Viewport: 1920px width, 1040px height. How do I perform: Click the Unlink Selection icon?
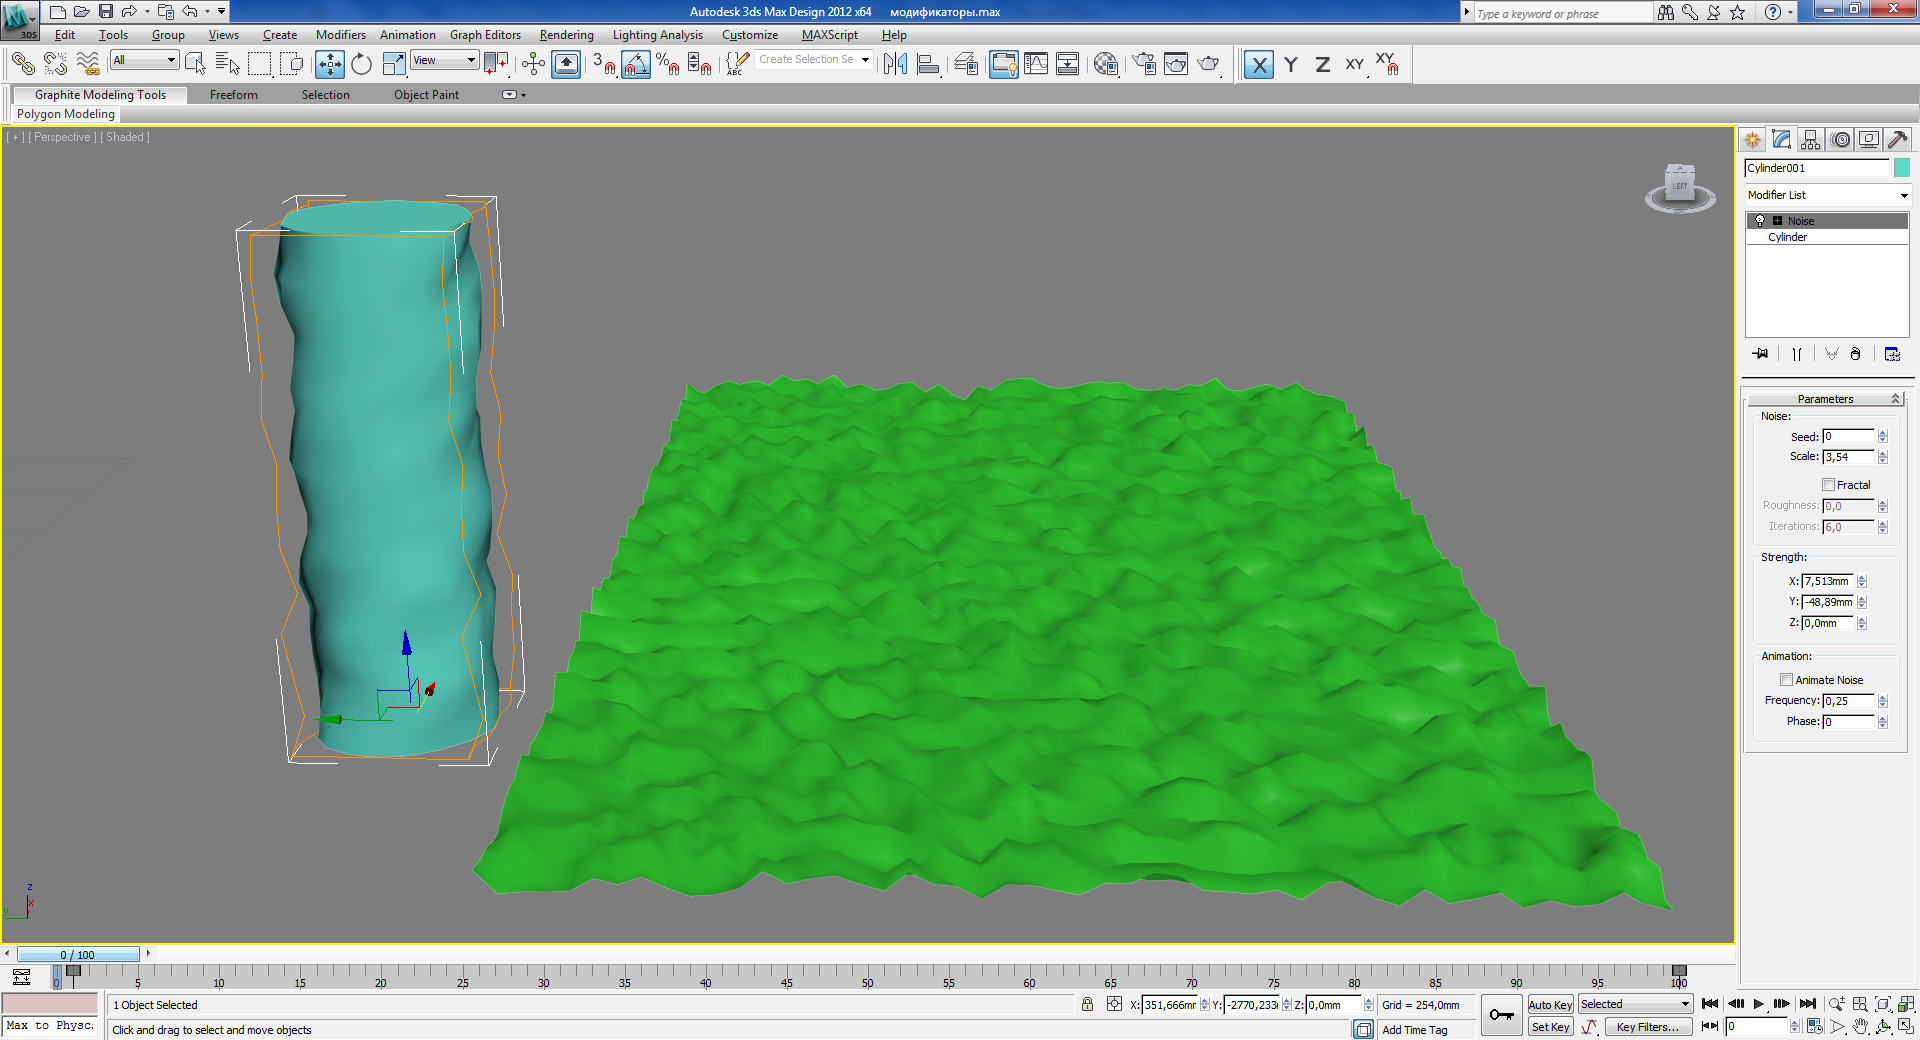55,64
